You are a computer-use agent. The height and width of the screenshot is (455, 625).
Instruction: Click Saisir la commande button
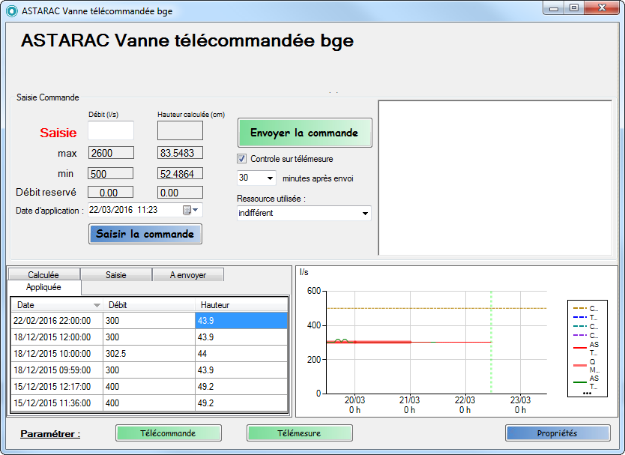pyautogui.click(x=145, y=234)
